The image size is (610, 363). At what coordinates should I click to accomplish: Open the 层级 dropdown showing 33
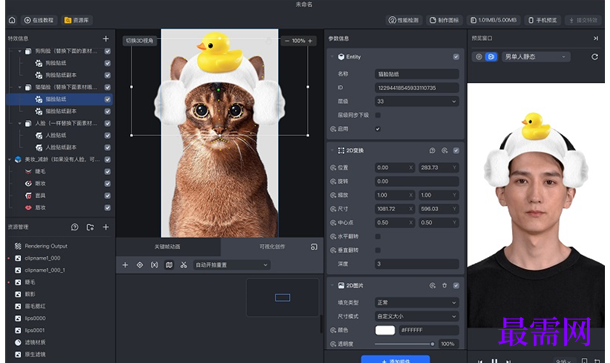(417, 101)
